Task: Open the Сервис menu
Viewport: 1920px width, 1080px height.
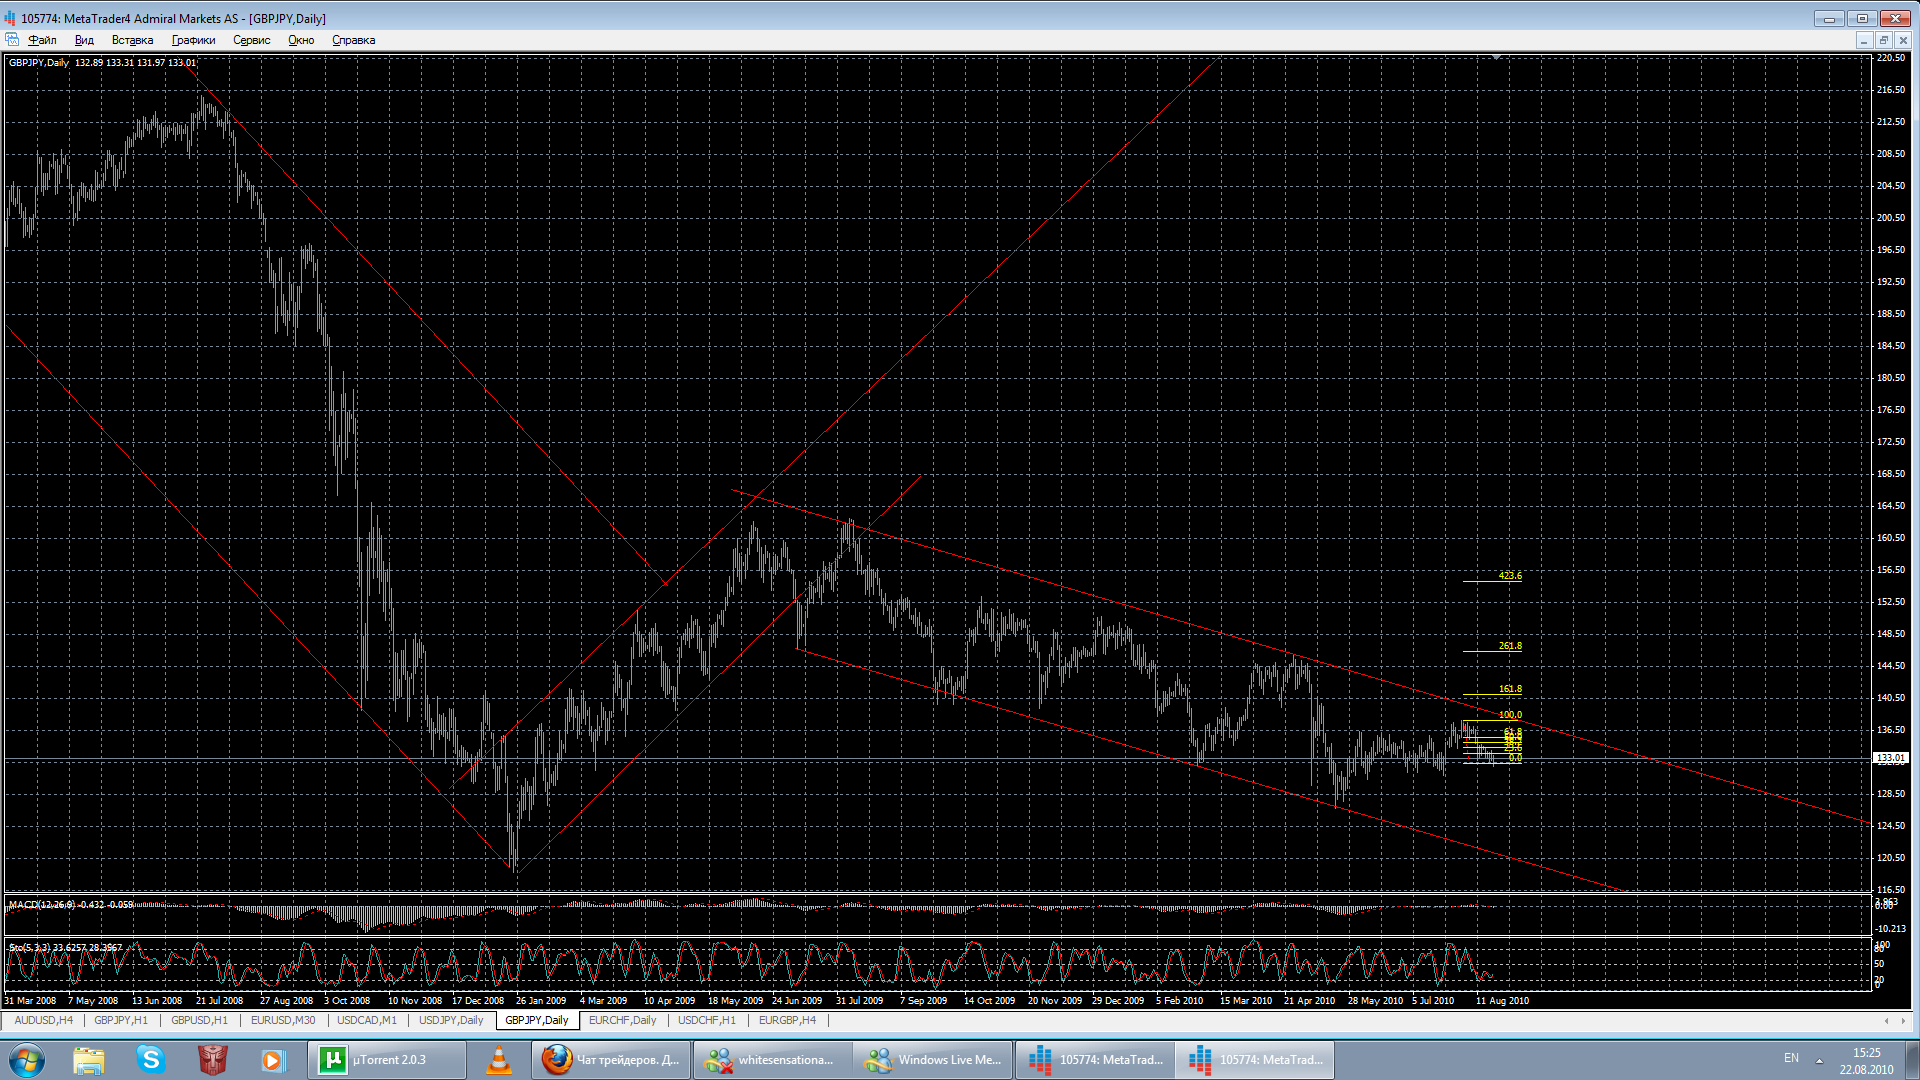Action: 251,40
